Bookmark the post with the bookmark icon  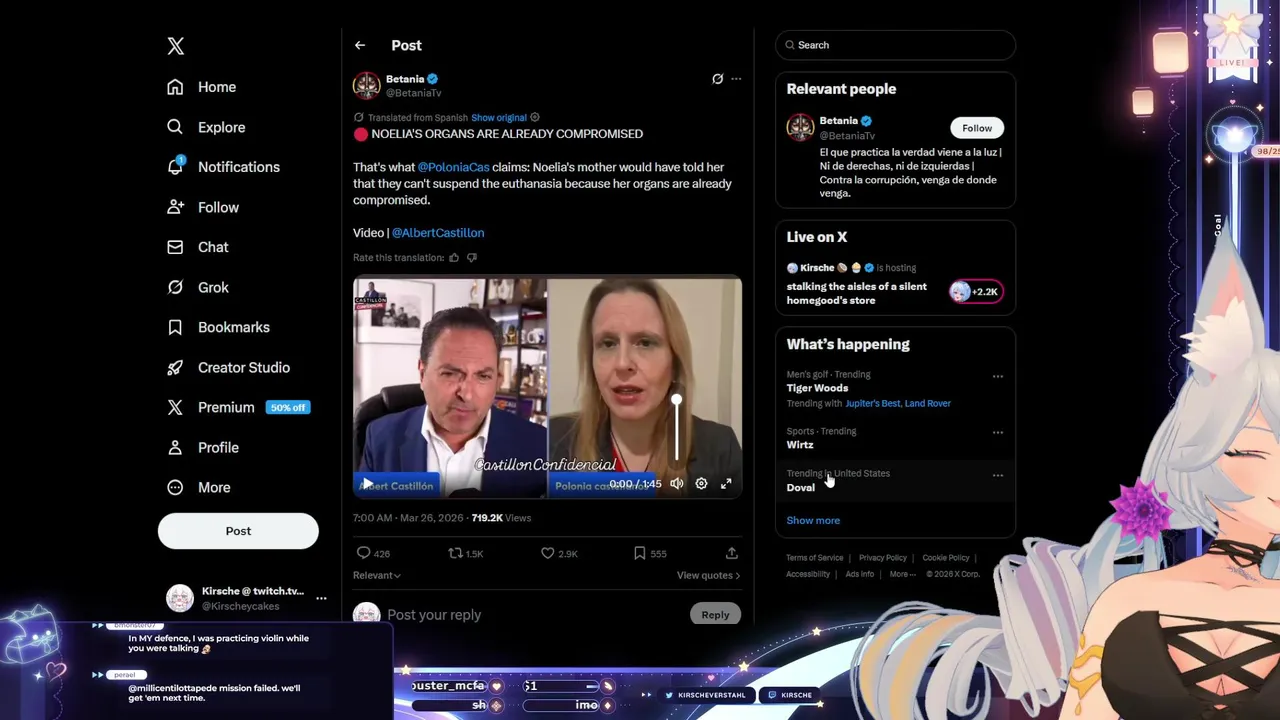[640, 553]
